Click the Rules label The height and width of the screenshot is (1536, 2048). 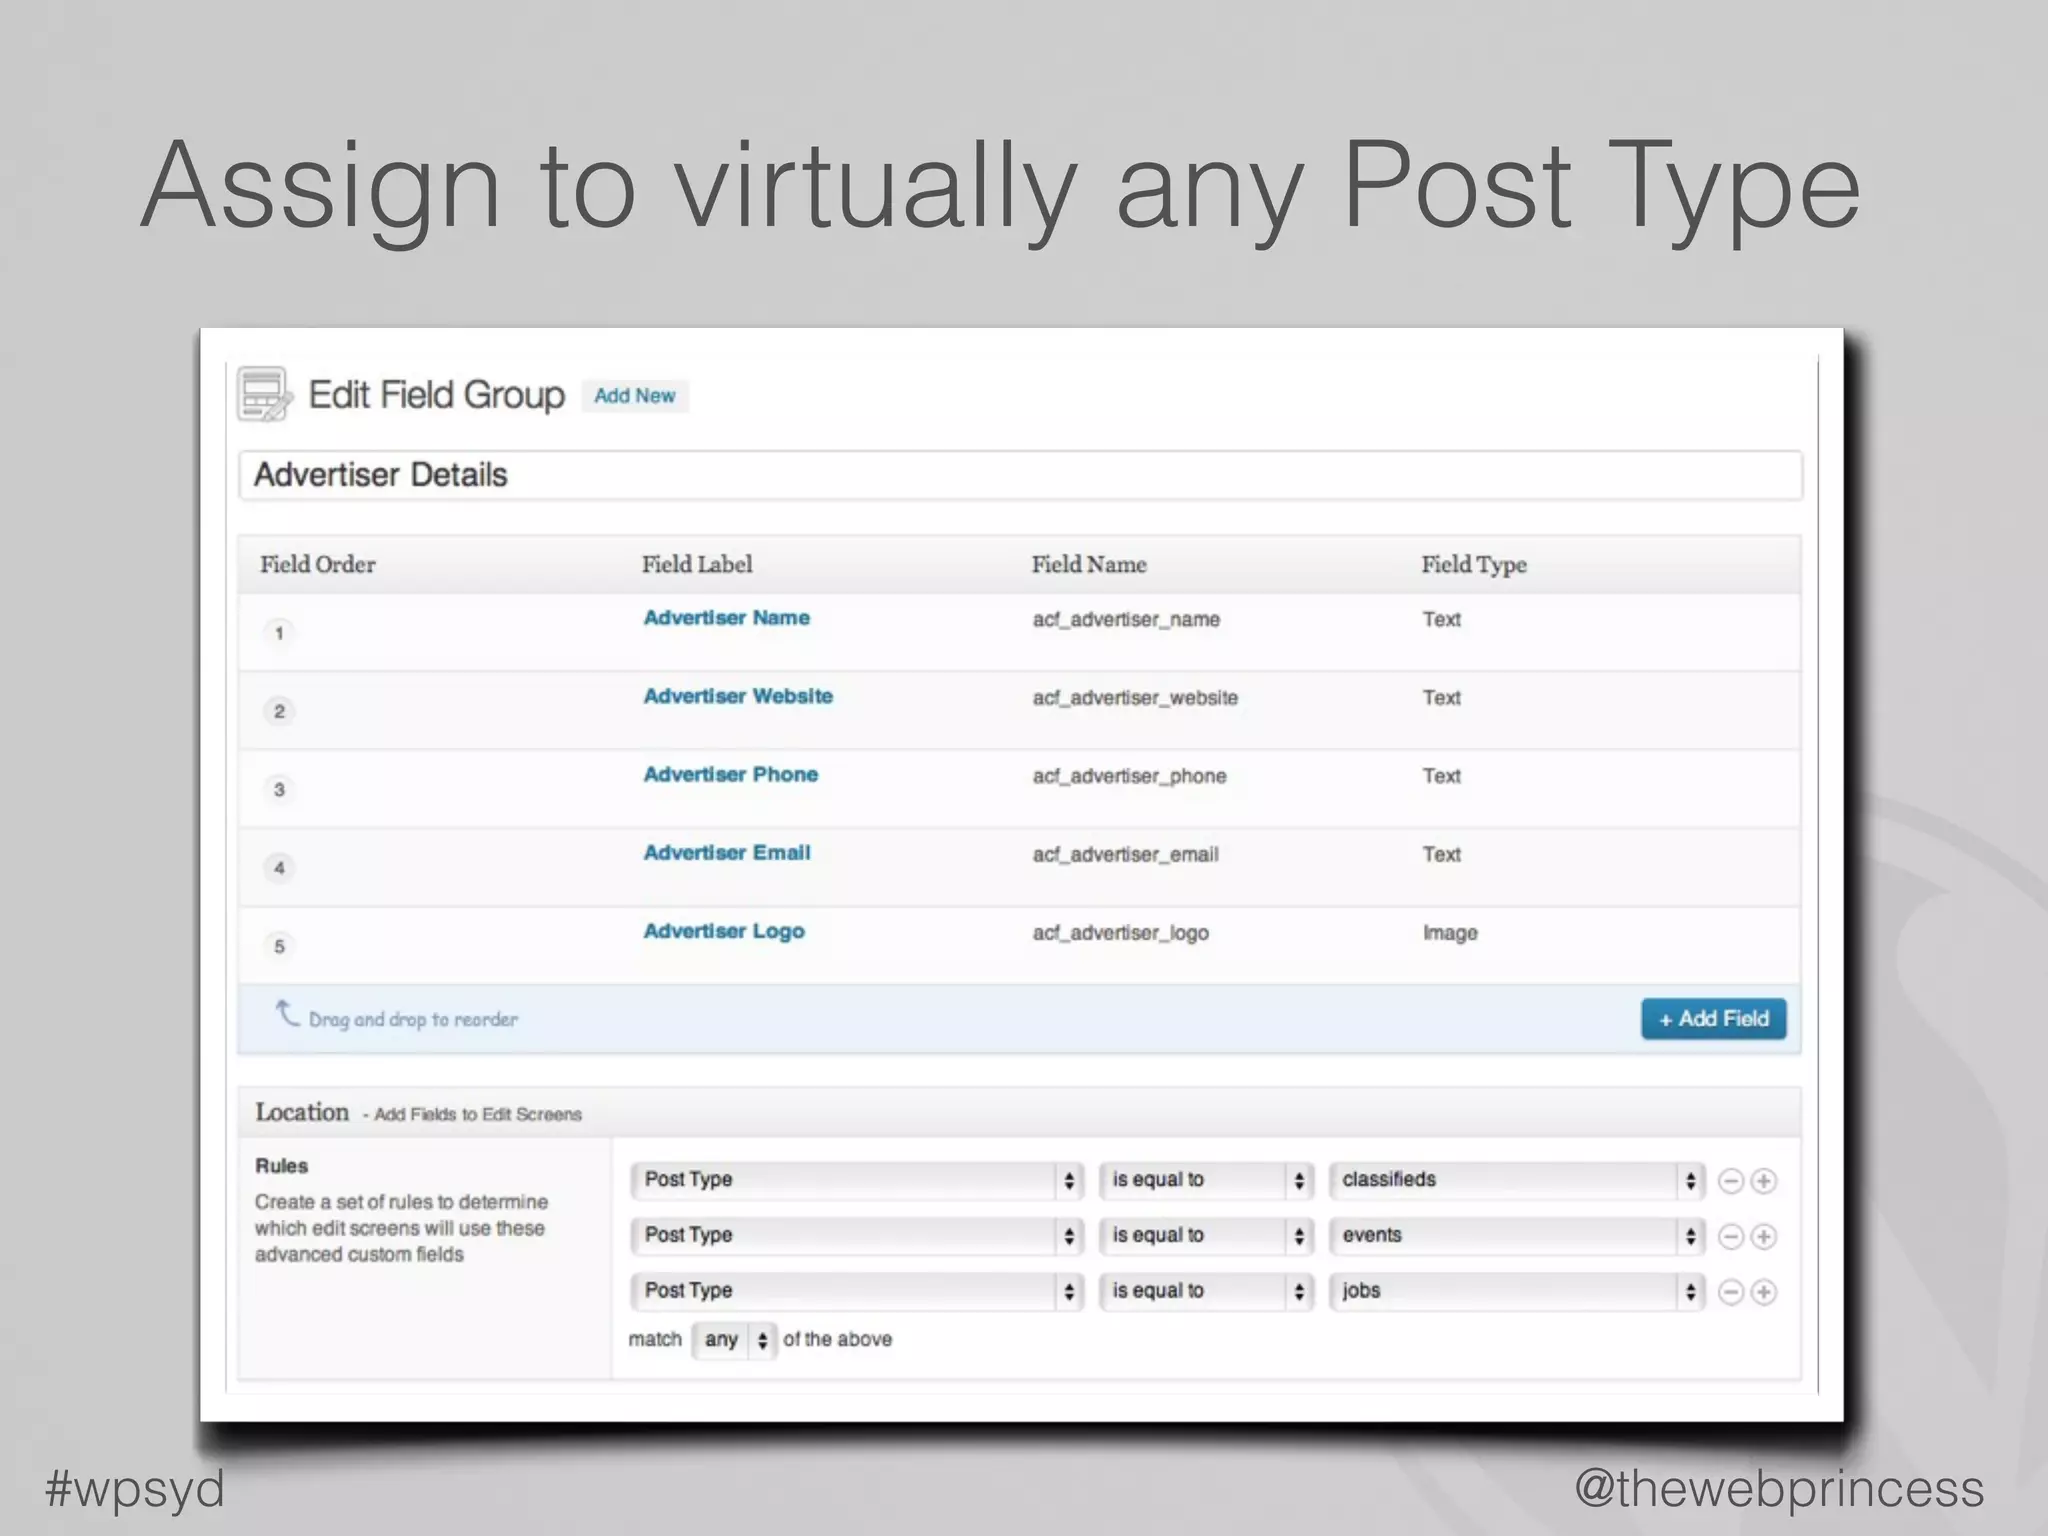point(282,1166)
